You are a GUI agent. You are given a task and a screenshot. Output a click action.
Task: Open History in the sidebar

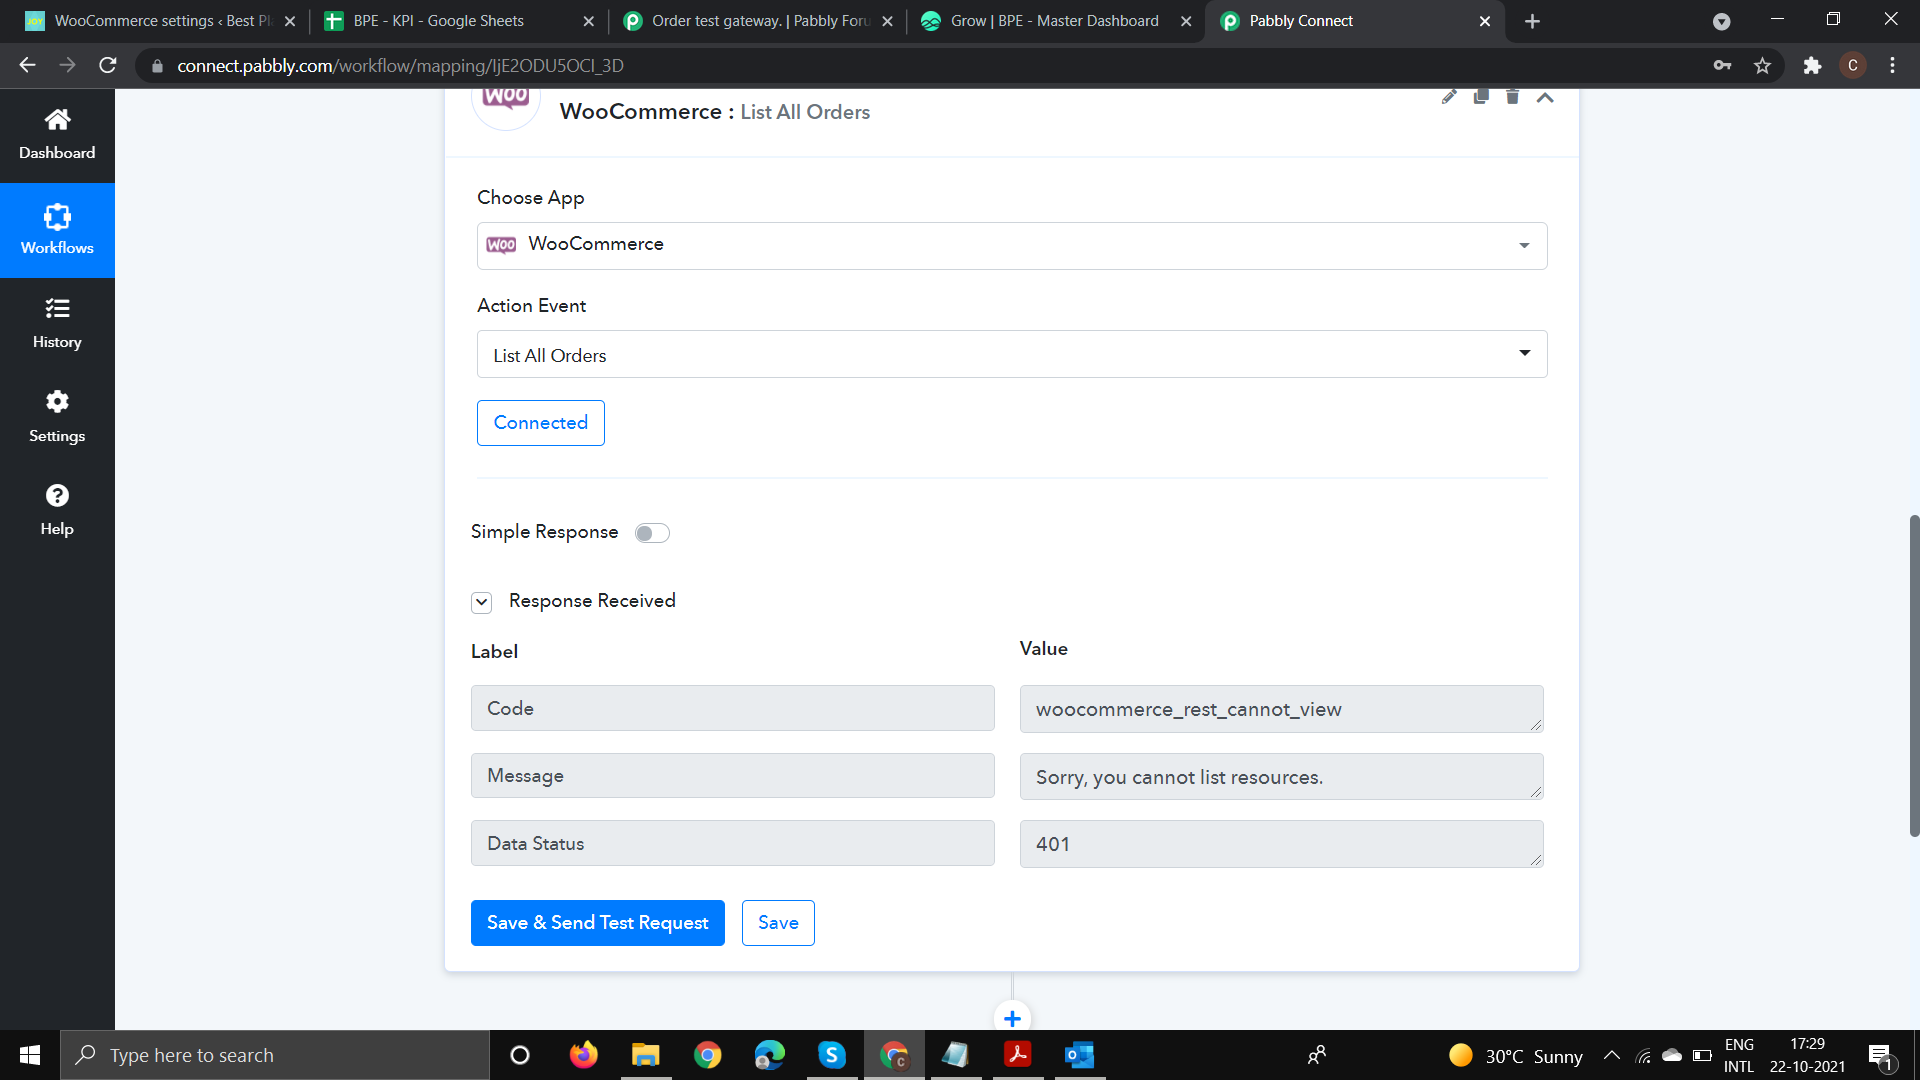pos(57,324)
